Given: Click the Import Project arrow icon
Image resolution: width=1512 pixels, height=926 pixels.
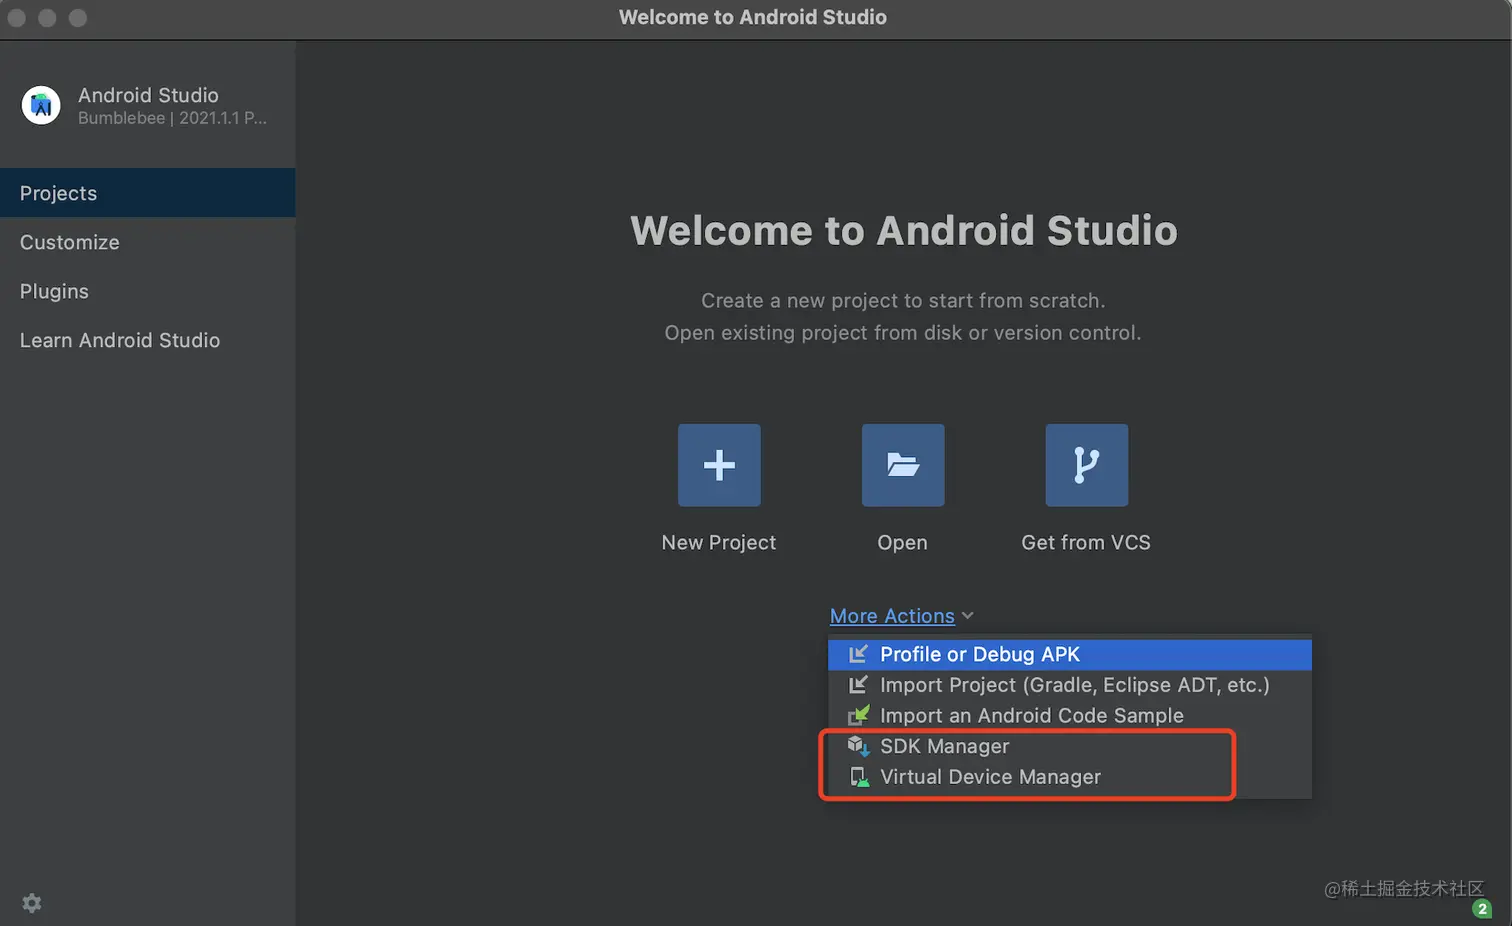Looking at the screenshot, I should 858,685.
